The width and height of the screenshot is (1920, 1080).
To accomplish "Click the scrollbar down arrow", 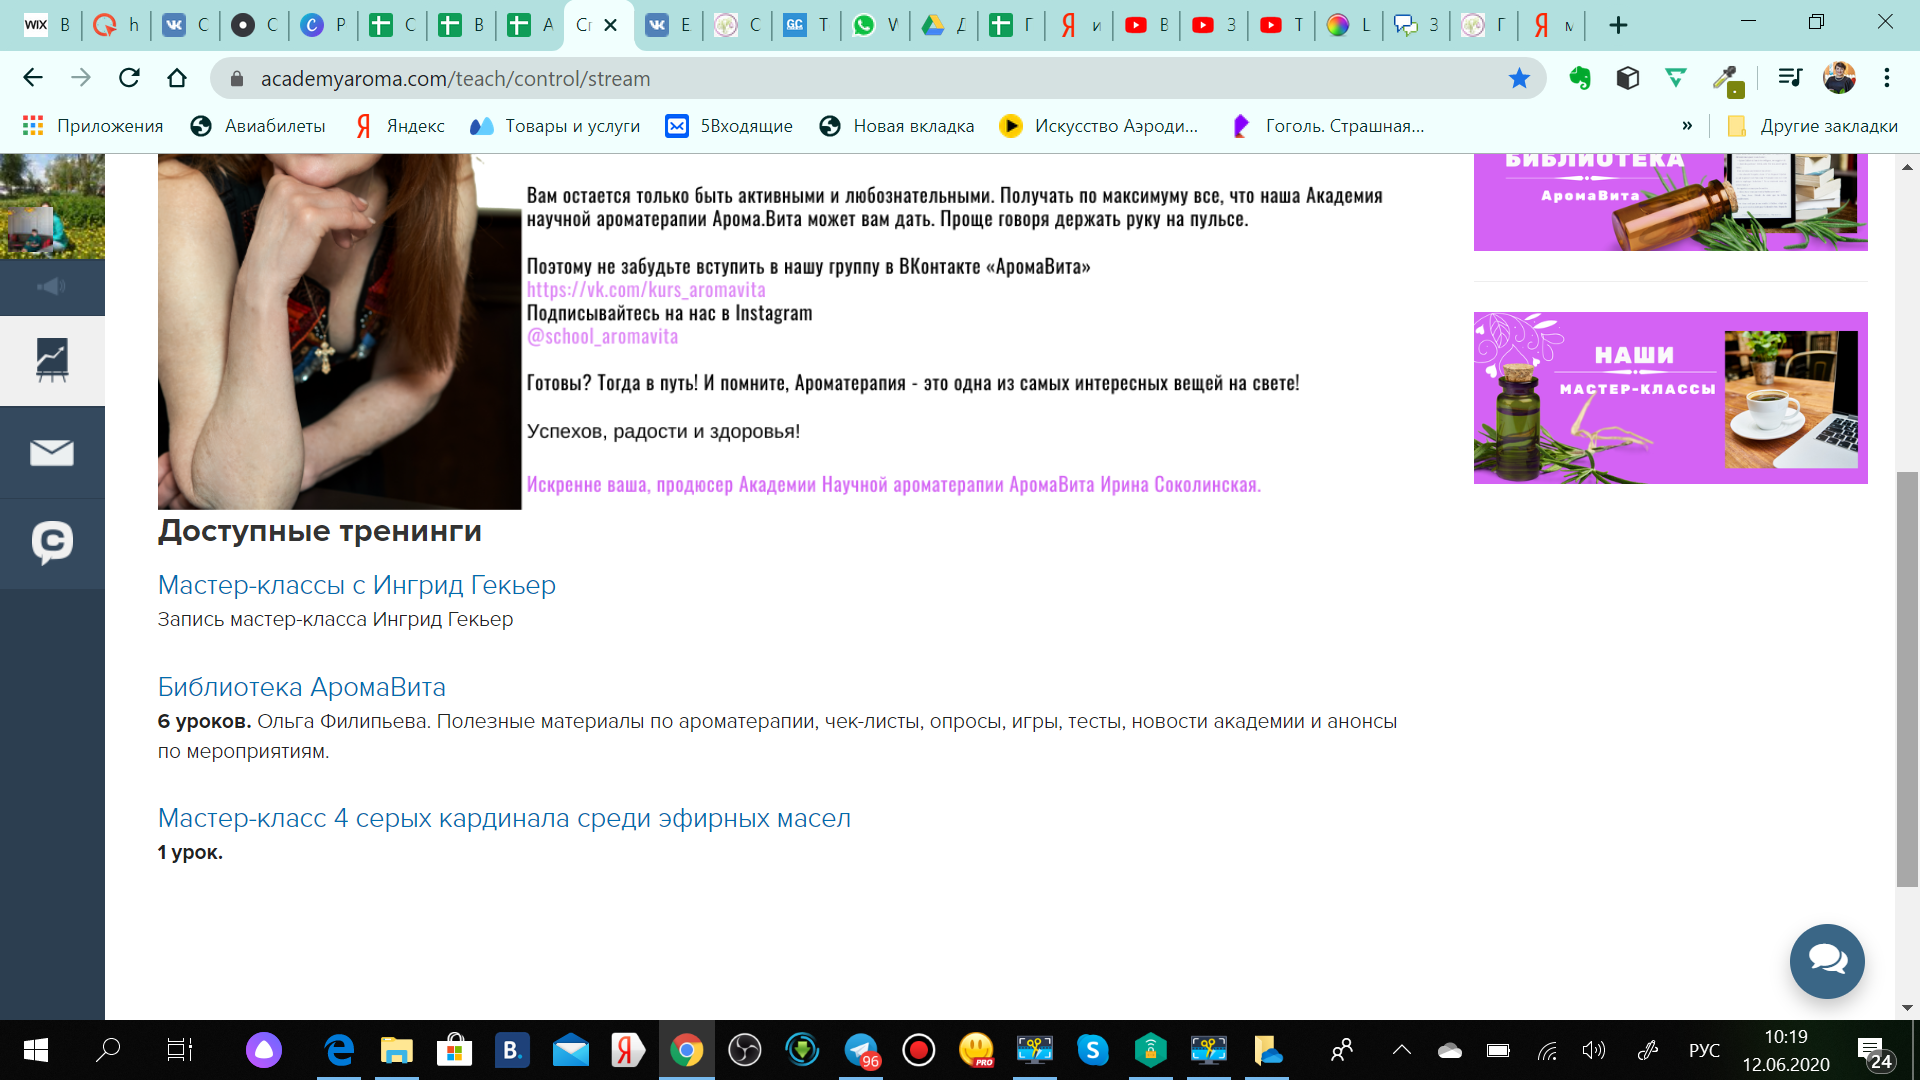I will (1907, 1007).
